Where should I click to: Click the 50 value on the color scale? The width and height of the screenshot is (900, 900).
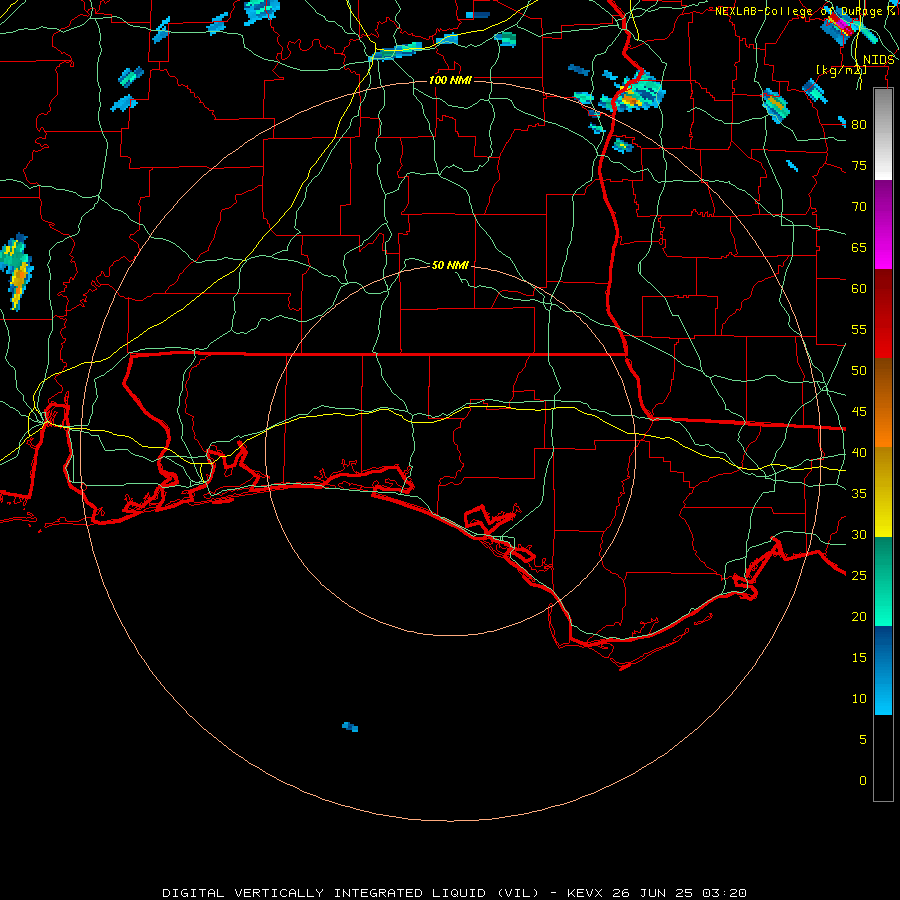pyautogui.click(x=859, y=370)
